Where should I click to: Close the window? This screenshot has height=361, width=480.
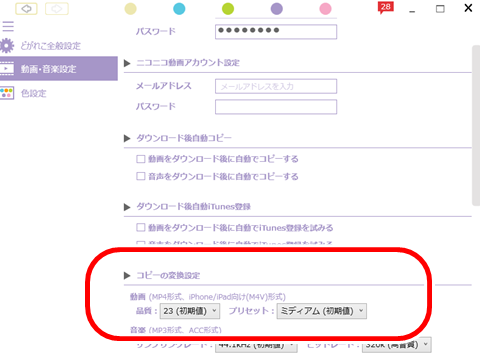[x=468, y=8]
